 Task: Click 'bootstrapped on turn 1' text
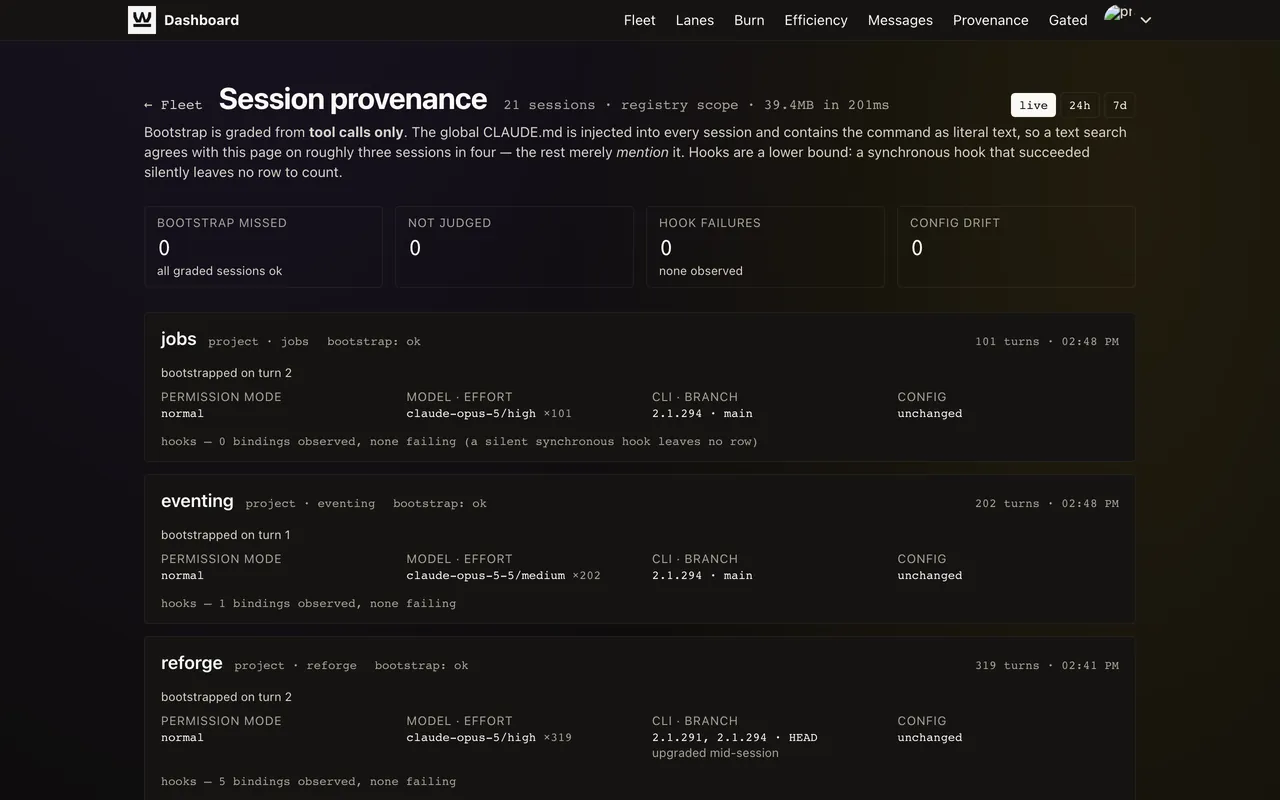click(x=226, y=535)
